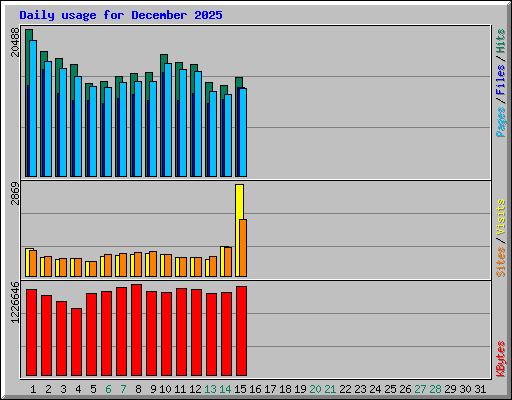The image size is (512, 400).
Task: Select day 19 on the date axis
Action: click(300, 389)
